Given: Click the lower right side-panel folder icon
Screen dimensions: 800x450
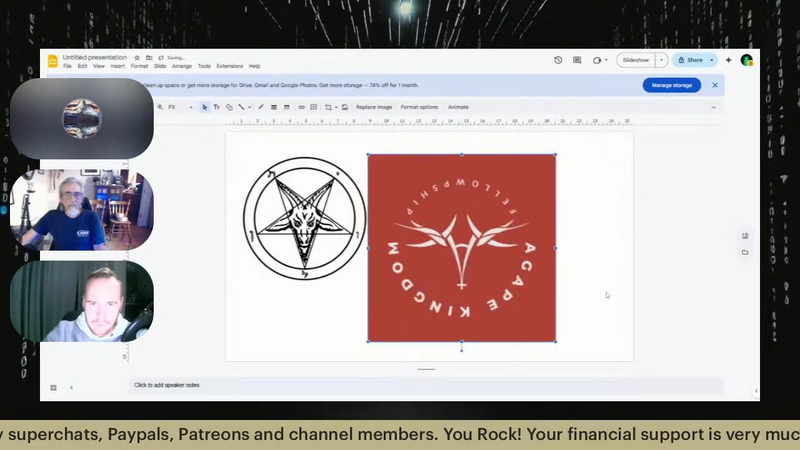Looking at the screenshot, I should pyautogui.click(x=745, y=252).
